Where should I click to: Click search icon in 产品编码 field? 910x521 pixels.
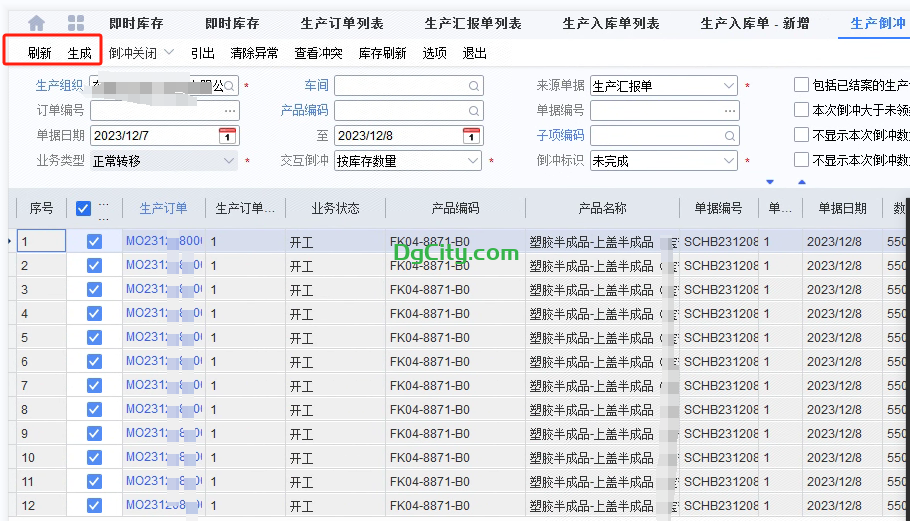click(x=473, y=111)
